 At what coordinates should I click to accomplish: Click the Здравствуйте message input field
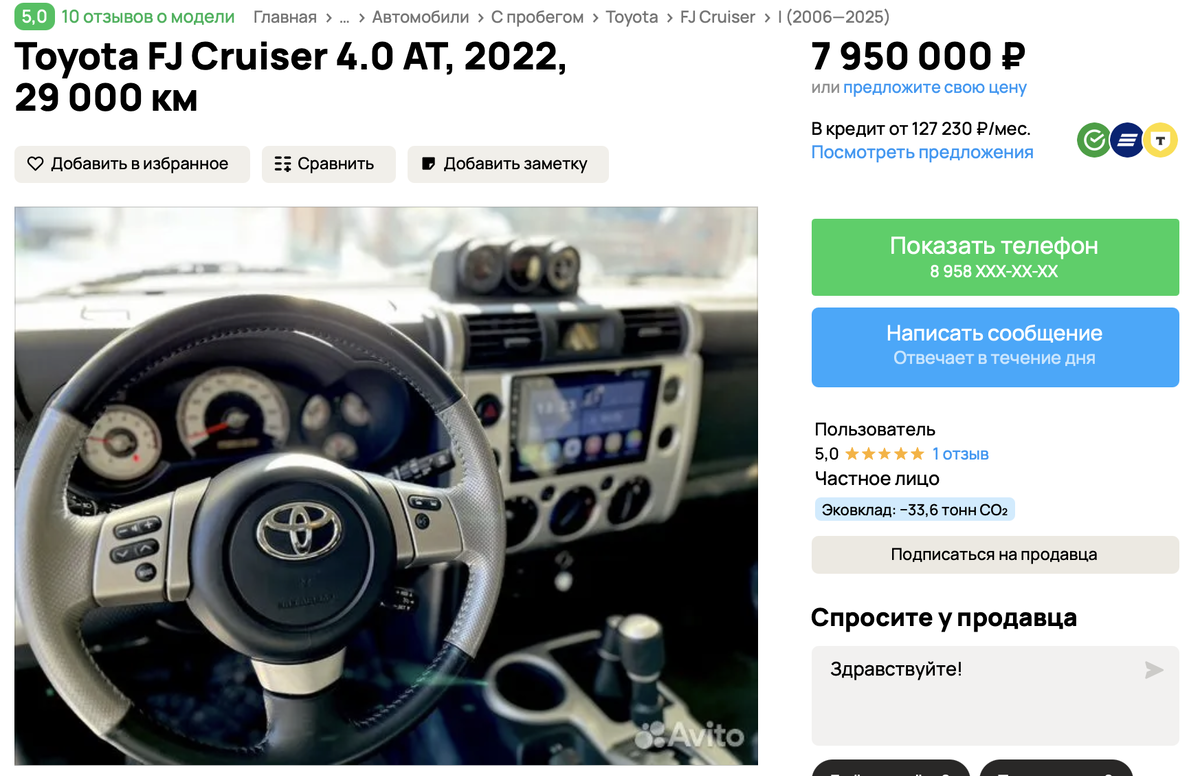[x=995, y=695]
